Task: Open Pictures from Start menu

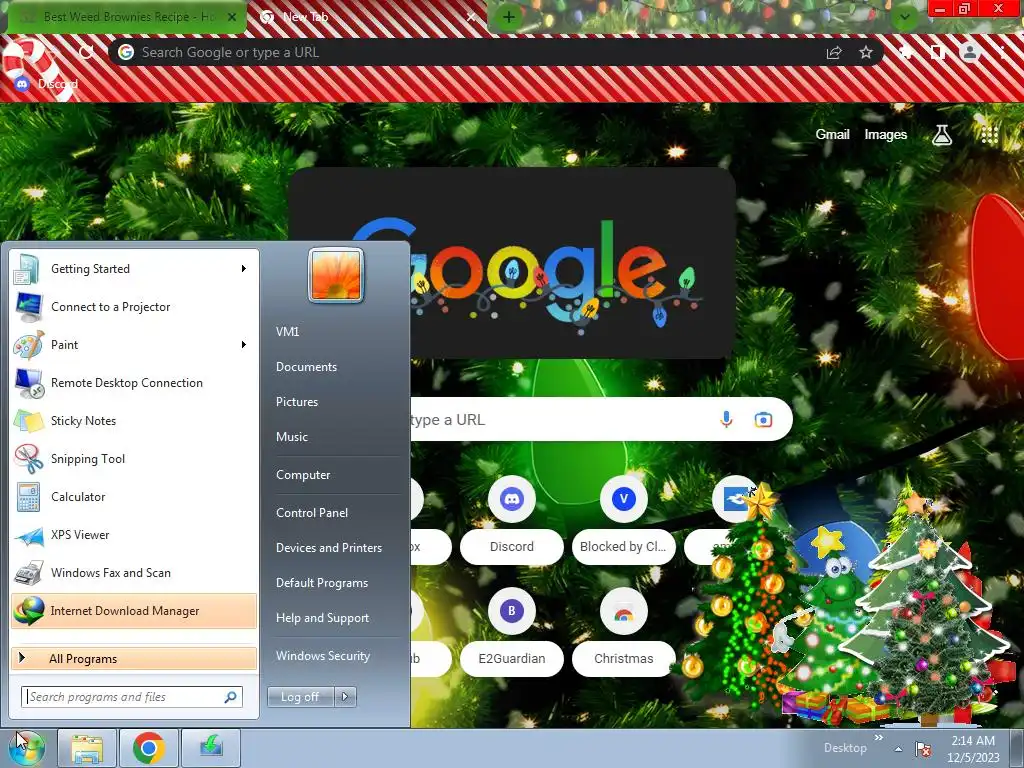Action: (297, 402)
